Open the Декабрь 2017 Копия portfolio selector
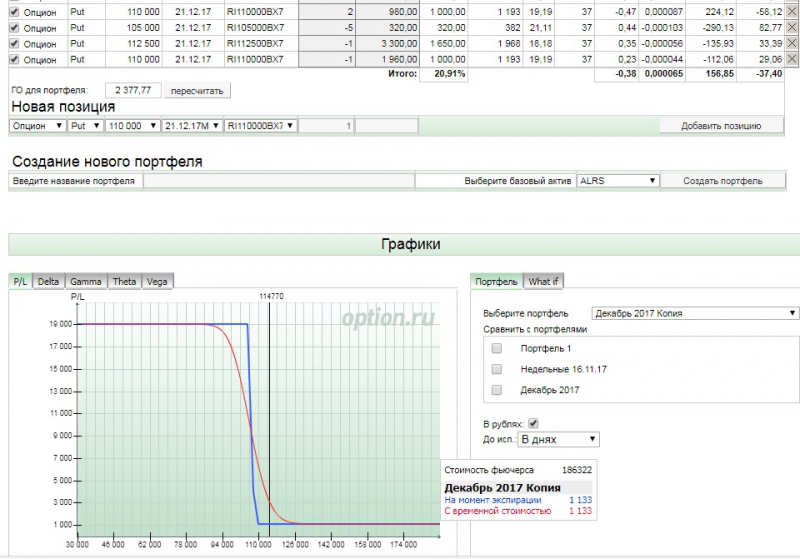Image resolution: width=800 pixels, height=559 pixels. point(695,313)
